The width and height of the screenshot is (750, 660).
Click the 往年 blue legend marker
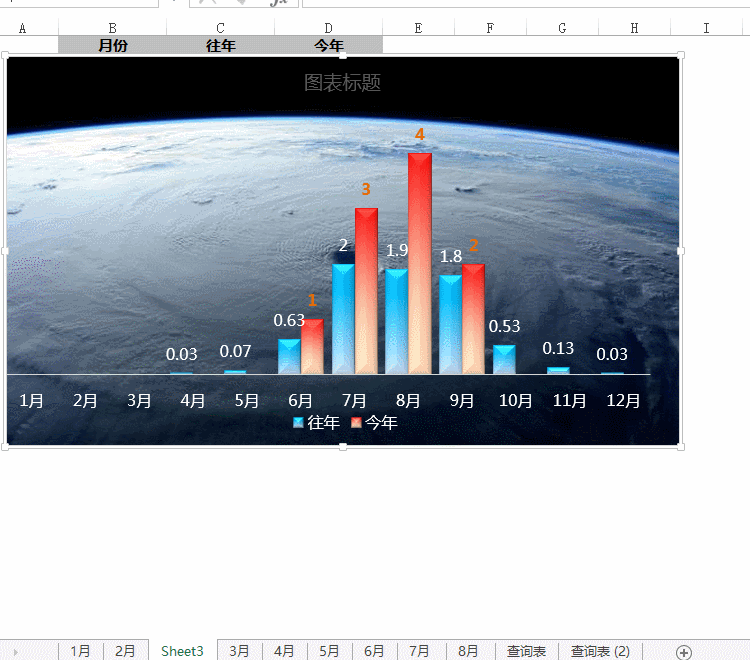[298, 423]
